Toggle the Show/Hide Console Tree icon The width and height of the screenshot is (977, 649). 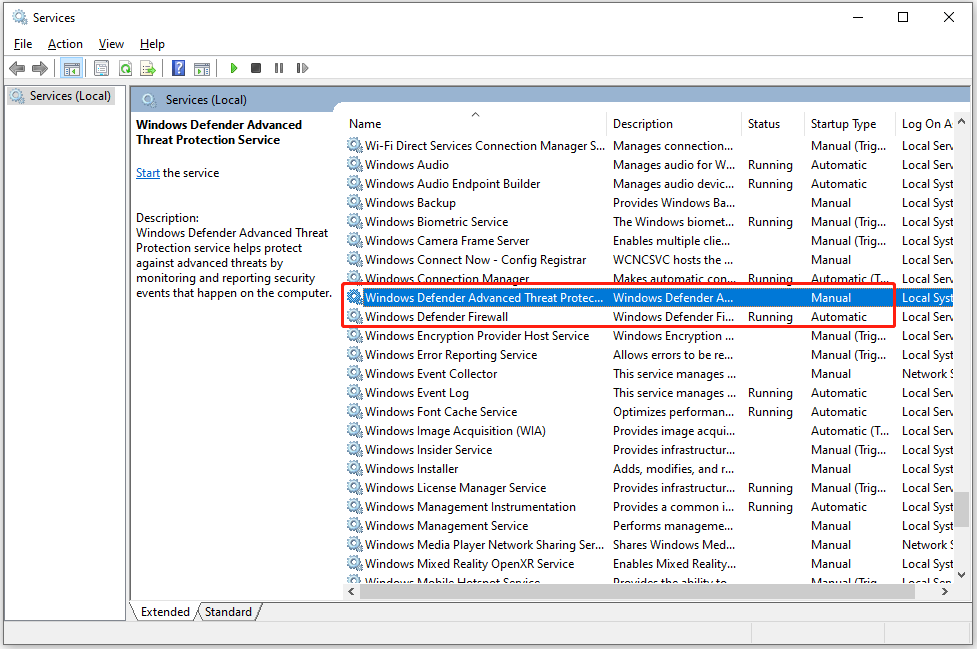(71, 67)
